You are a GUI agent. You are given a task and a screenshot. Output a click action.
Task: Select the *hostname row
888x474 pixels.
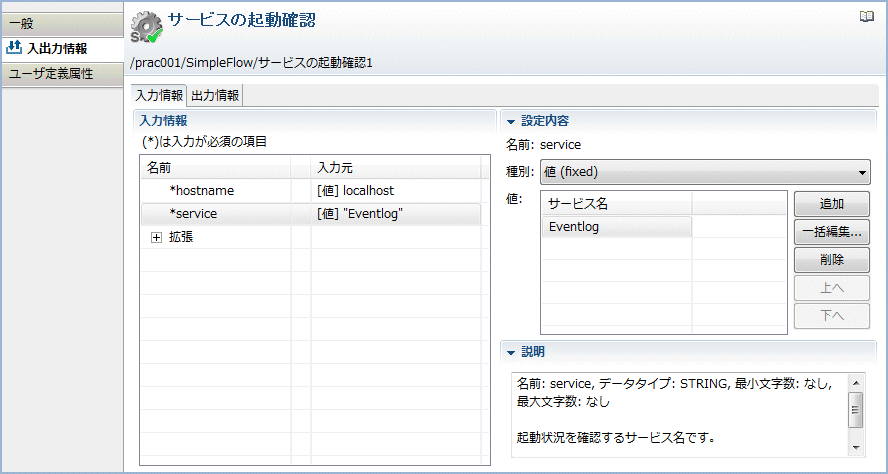pos(310,191)
